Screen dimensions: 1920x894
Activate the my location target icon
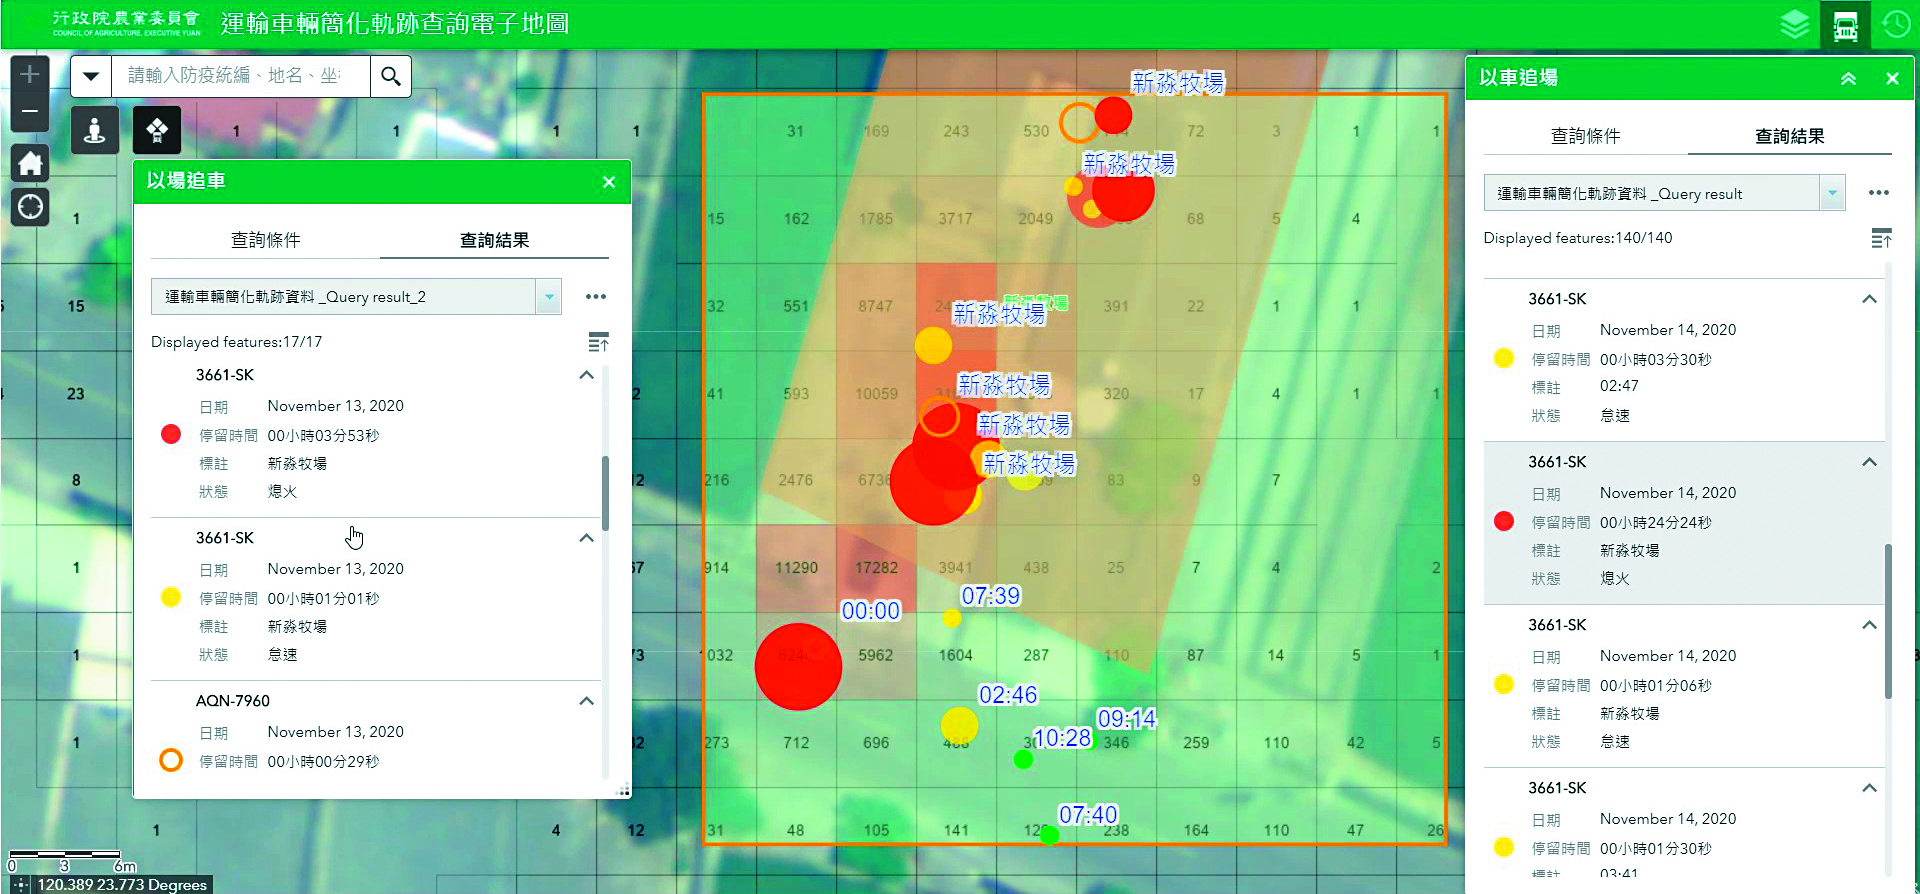(30, 207)
